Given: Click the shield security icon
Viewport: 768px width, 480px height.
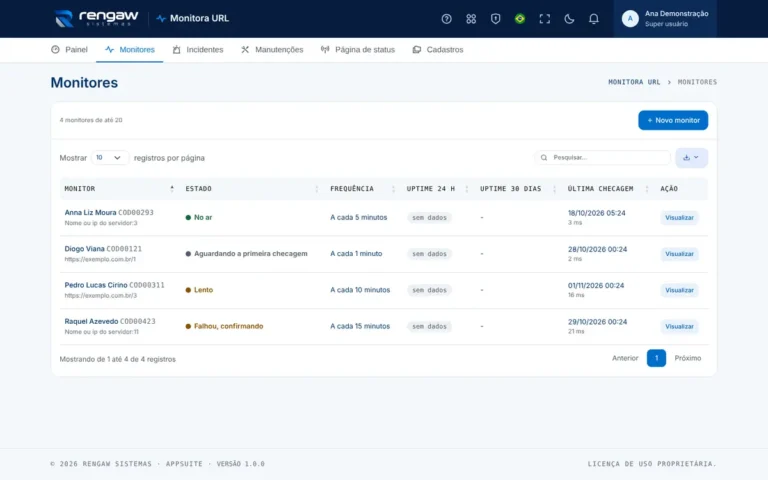Looking at the screenshot, I should point(495,19).
